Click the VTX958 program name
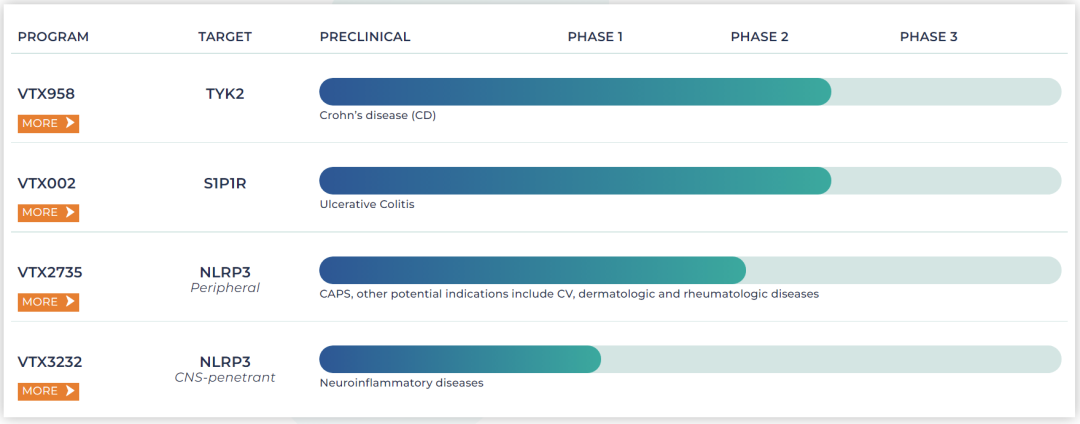This screenshot has height=424, width=1080. pyautogui.click(x=46, y=94)
